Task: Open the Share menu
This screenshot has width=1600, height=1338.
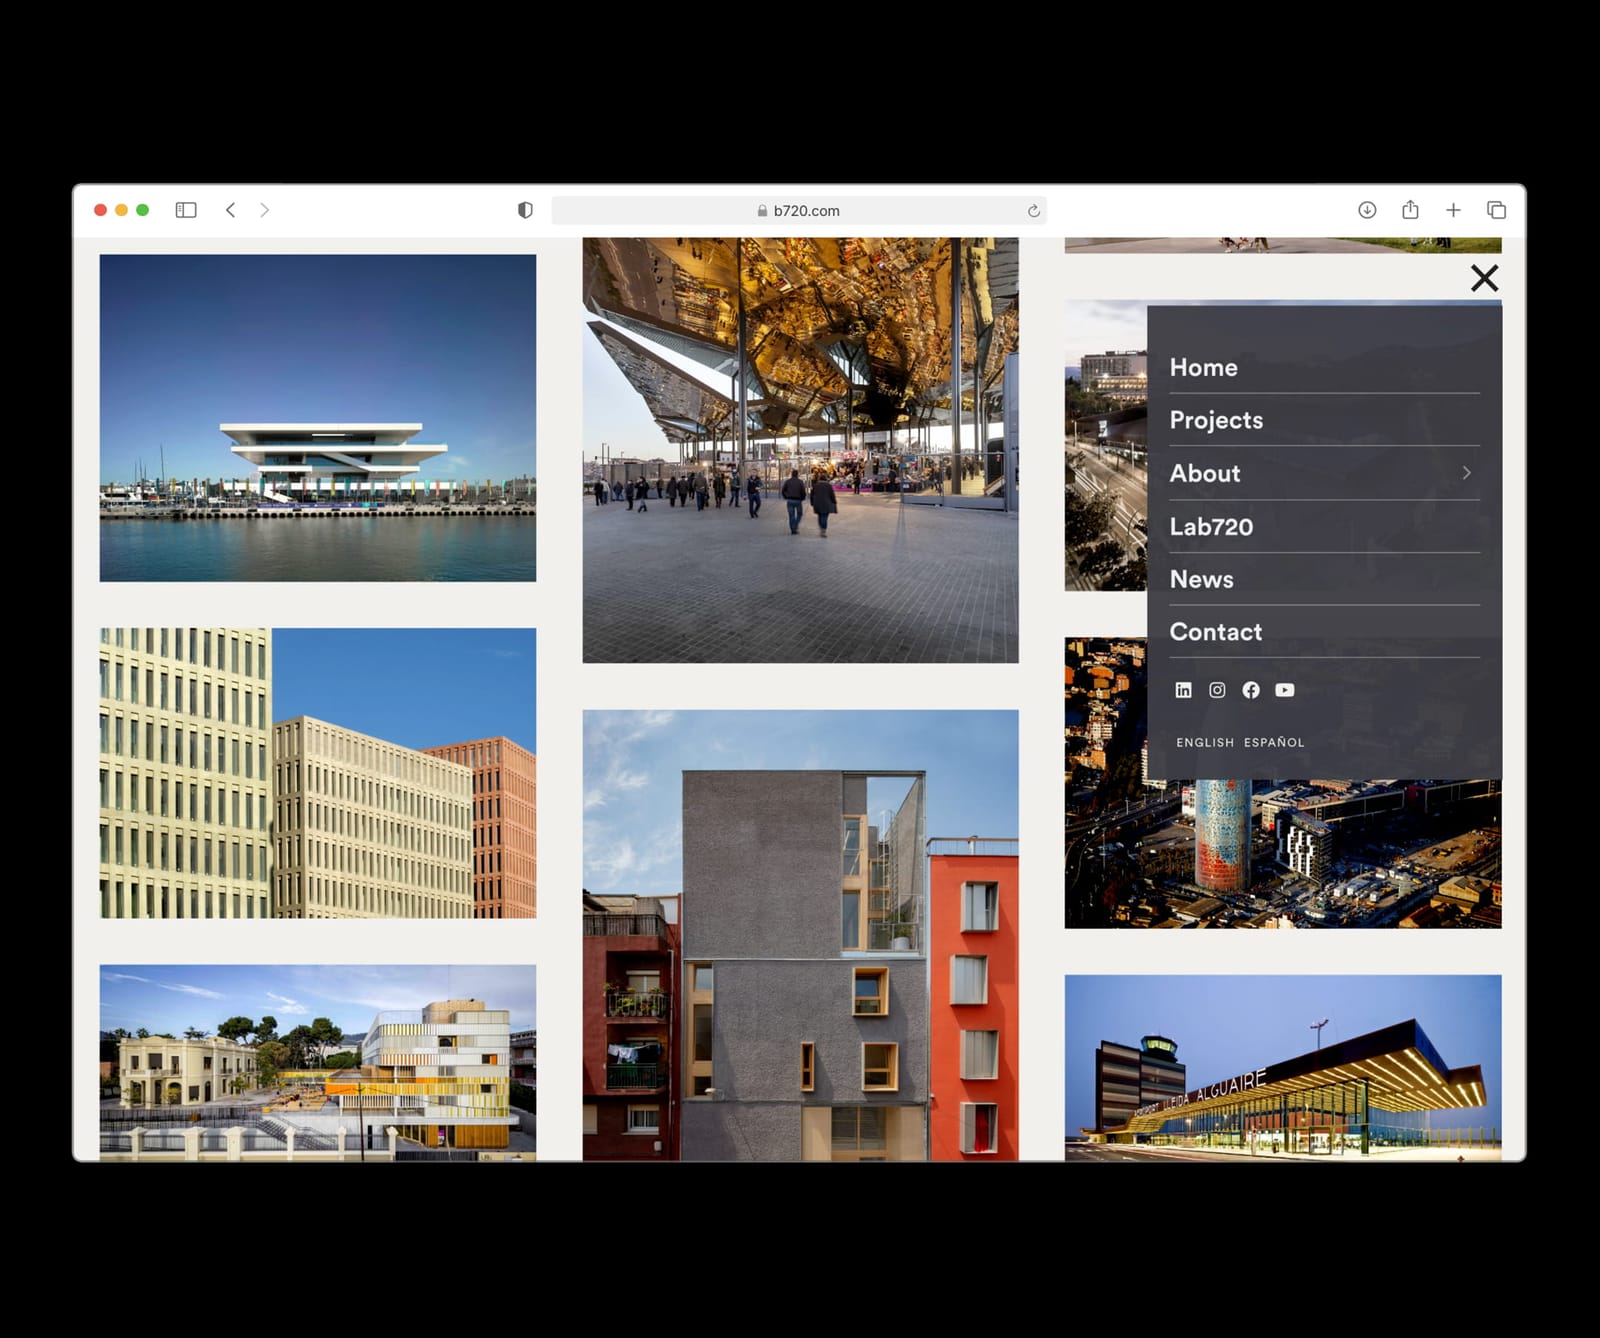Action: click(1410, 209)
